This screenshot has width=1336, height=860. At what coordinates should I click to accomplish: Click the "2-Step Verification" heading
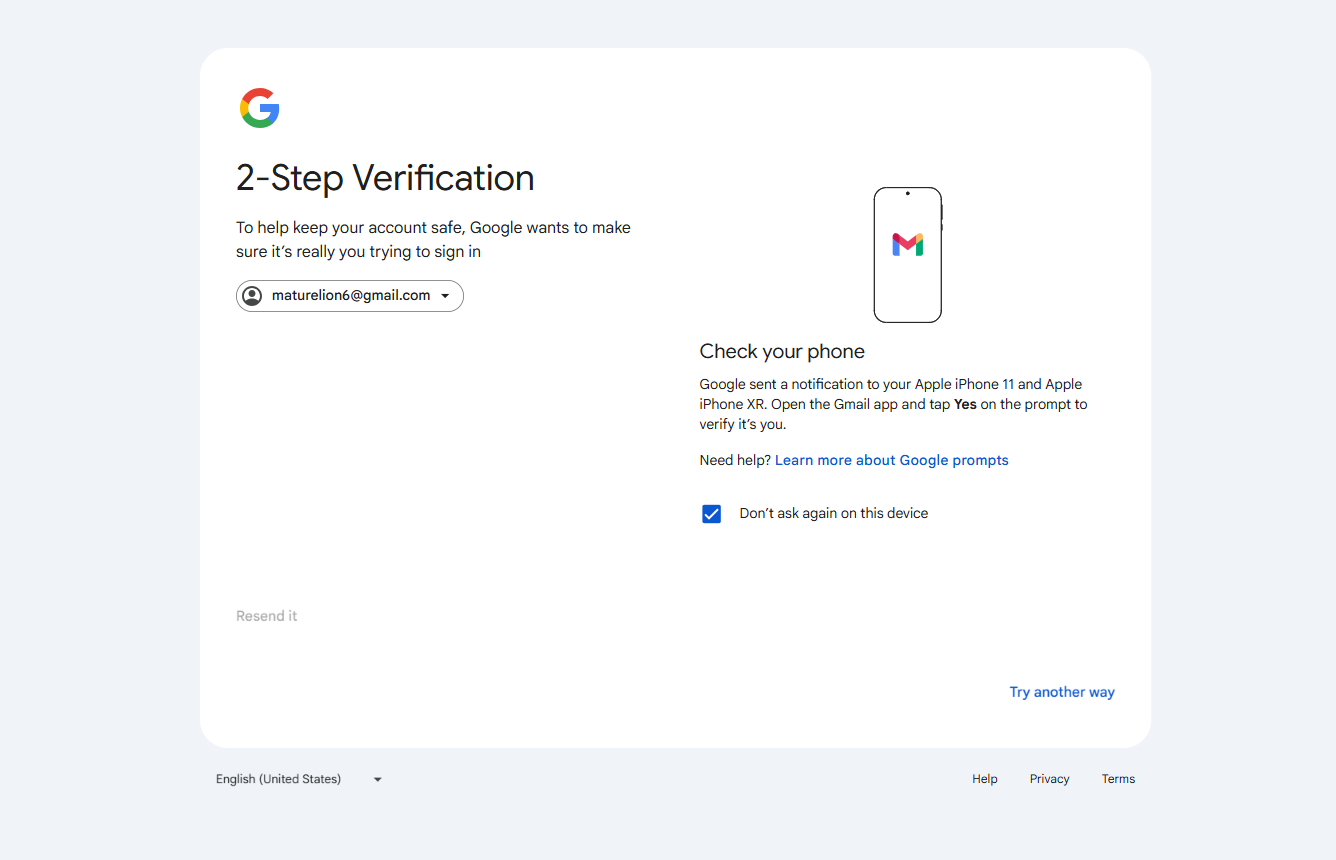(385, 178)
